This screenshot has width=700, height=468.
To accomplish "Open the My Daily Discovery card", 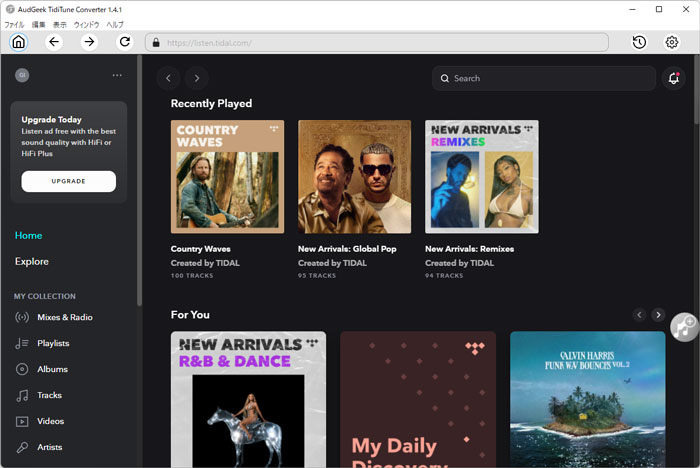I will (418, 399).
